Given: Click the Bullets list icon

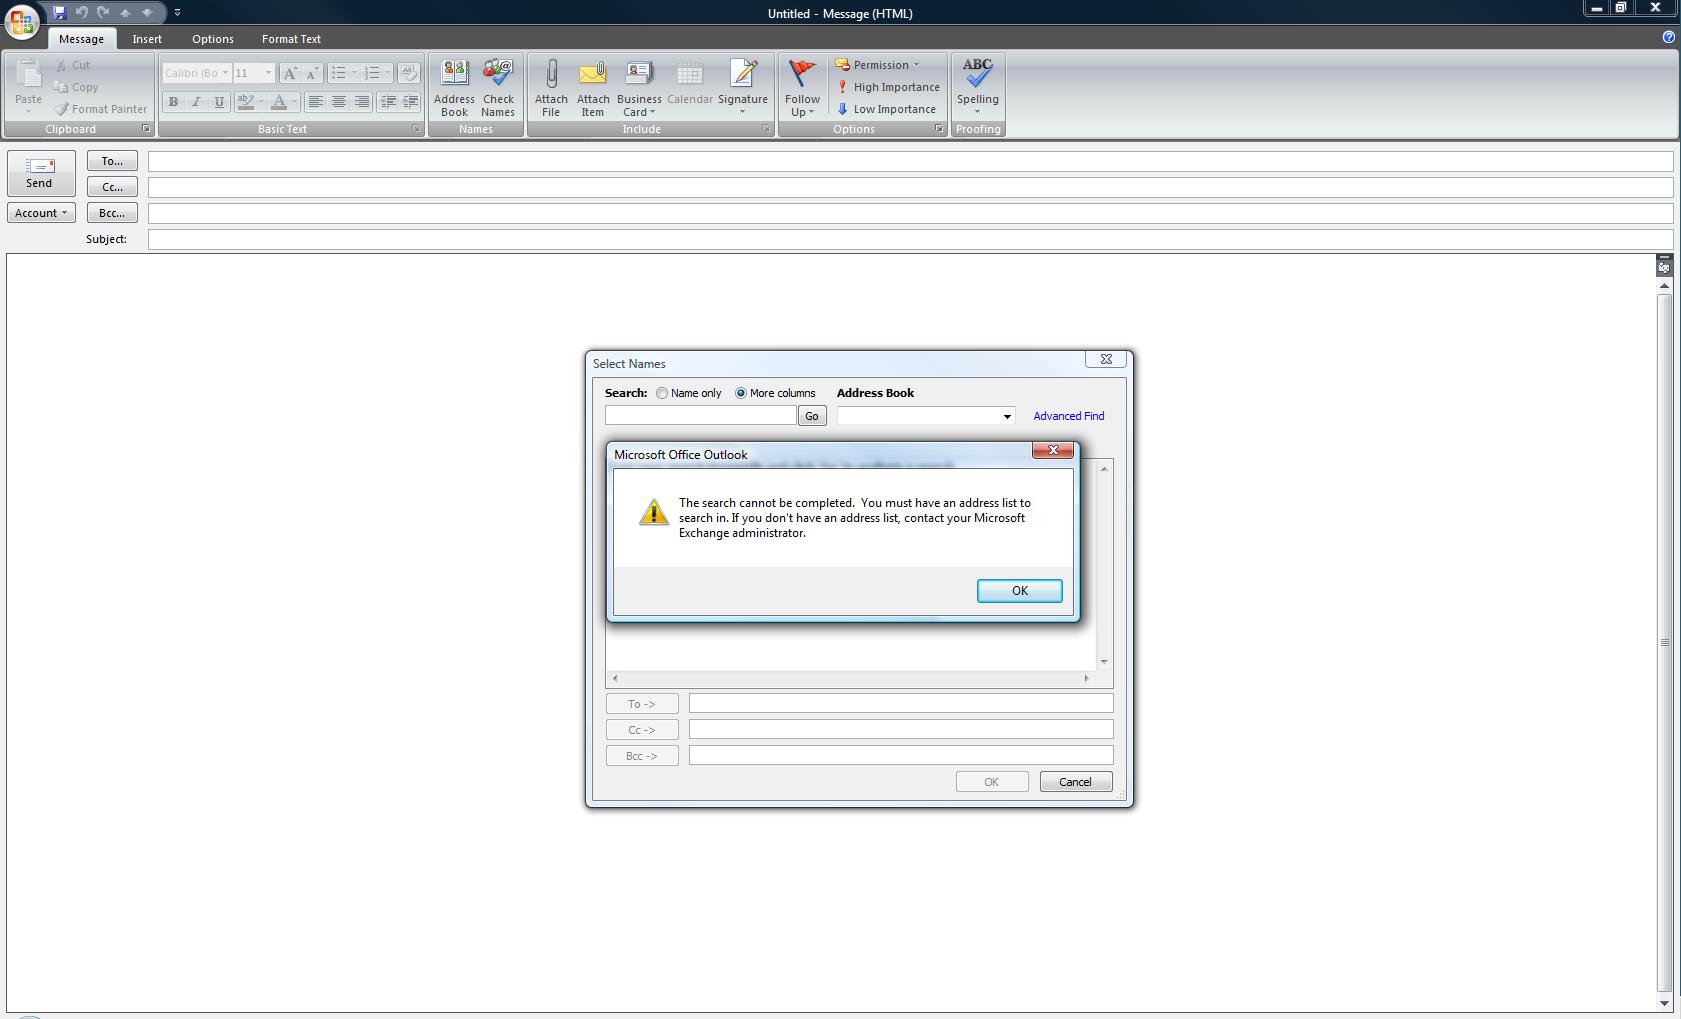Looking at the screenshot, I should coord(339,73).
